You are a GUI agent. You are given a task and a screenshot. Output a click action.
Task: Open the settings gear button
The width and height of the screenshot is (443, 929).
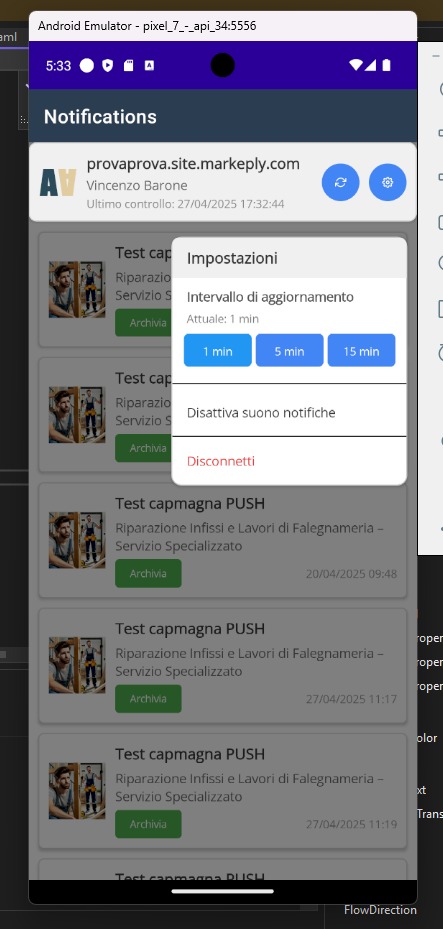(x=387, y=182)
